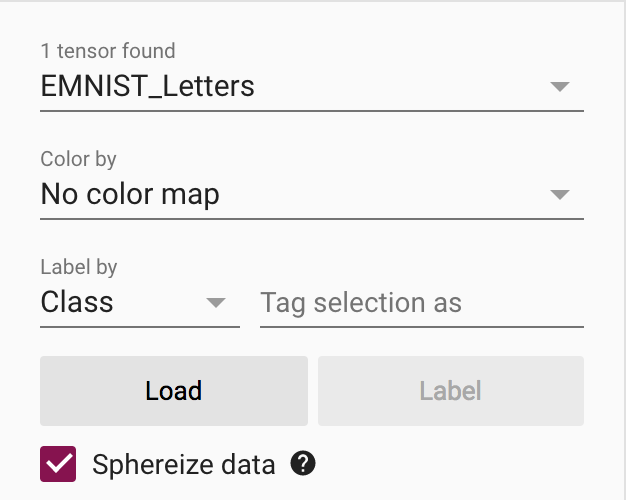
Task: Click the Label by caption
Action: tap(78, 267)
